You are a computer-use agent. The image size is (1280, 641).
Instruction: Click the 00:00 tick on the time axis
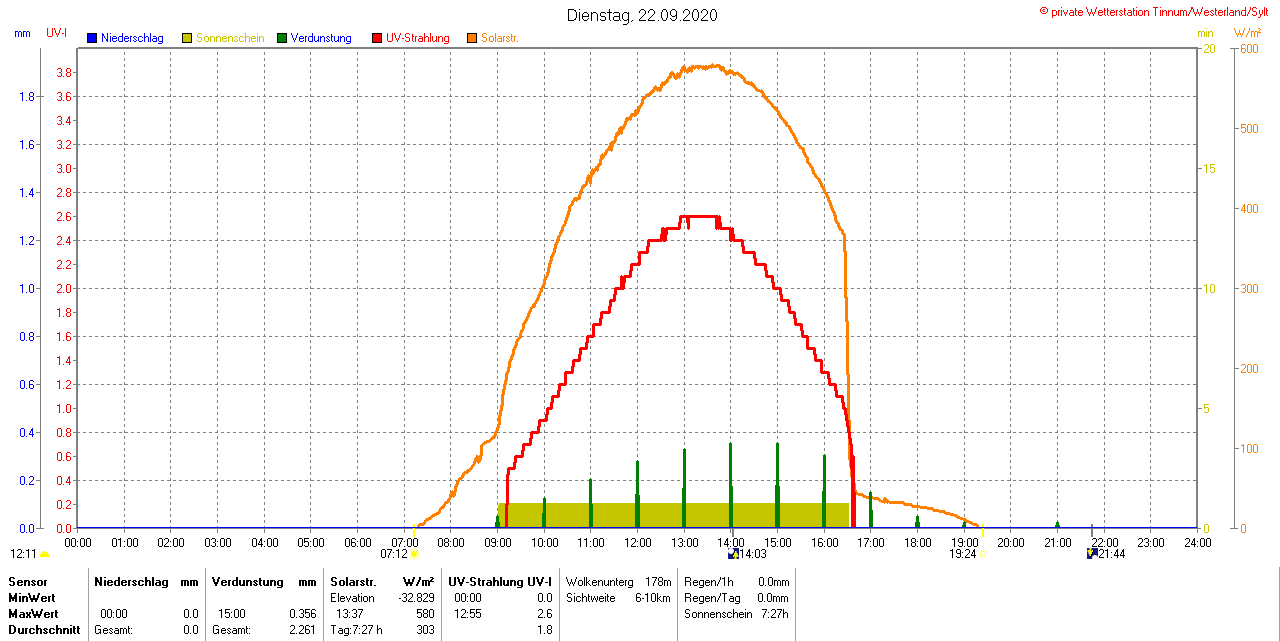click(78, 543)
